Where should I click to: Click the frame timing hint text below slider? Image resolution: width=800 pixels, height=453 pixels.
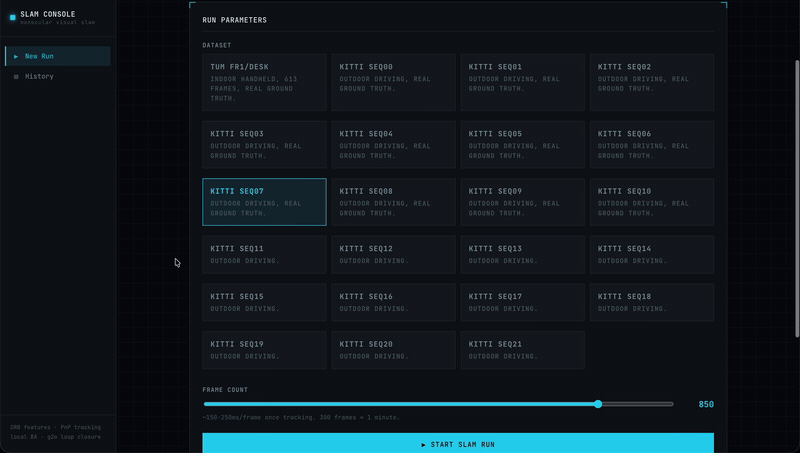coord(301,417)
